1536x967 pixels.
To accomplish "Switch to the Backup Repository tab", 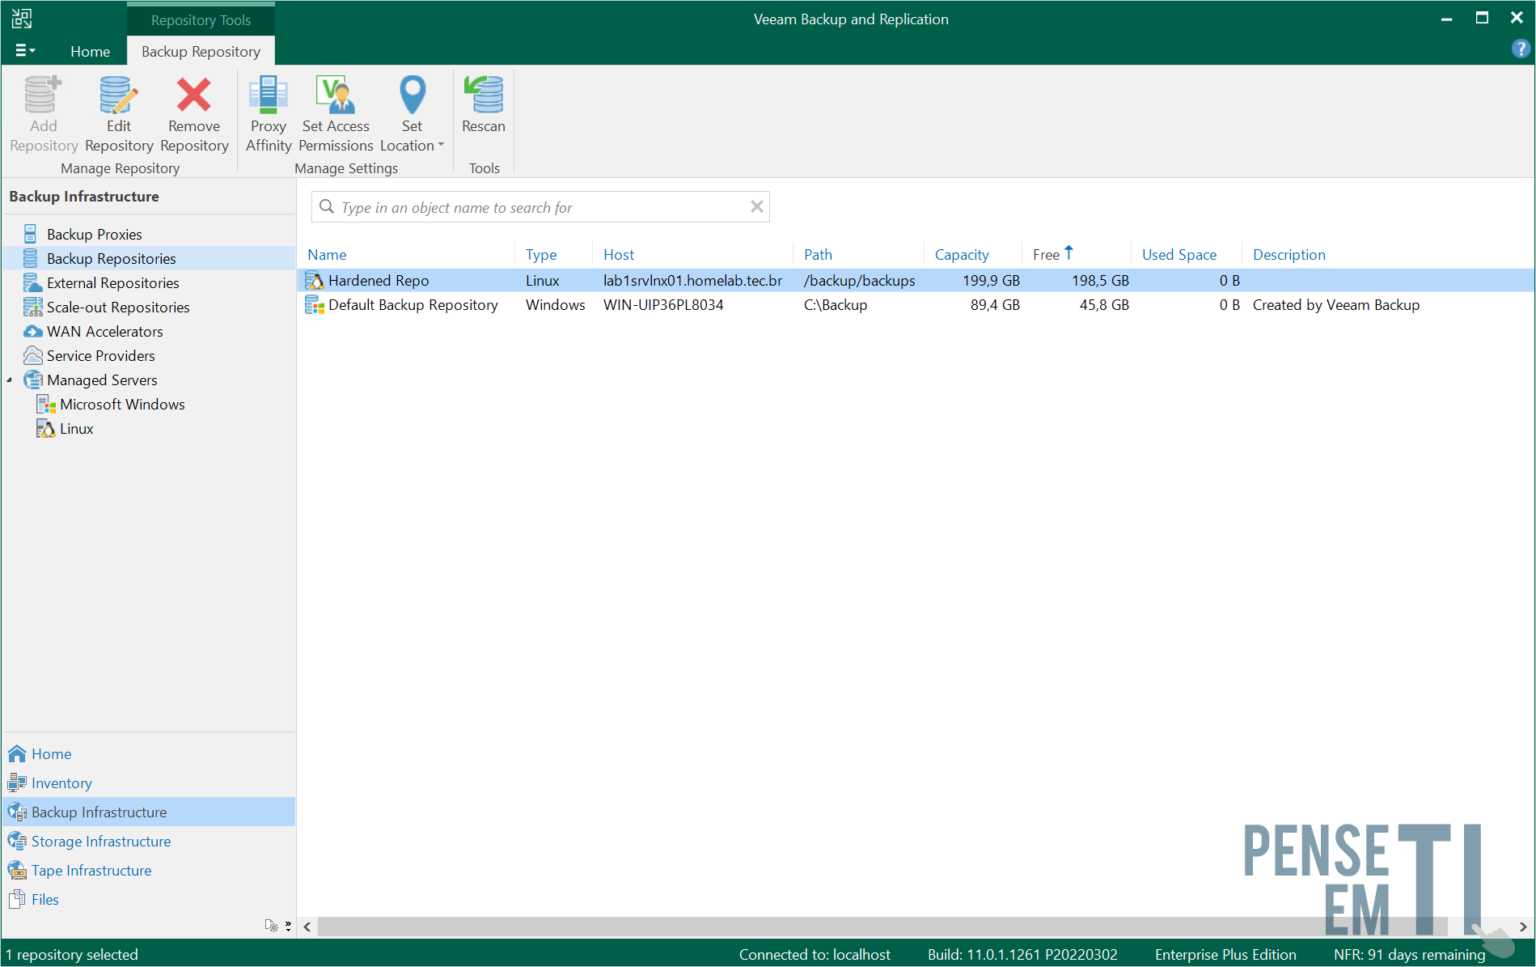I will 200,51.
